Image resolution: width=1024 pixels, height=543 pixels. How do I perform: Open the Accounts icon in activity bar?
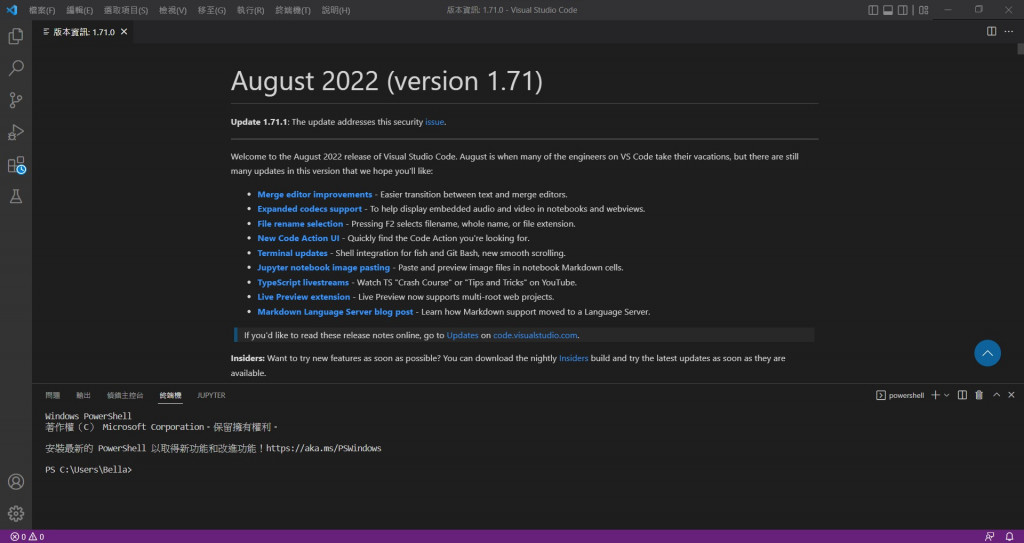16,482
